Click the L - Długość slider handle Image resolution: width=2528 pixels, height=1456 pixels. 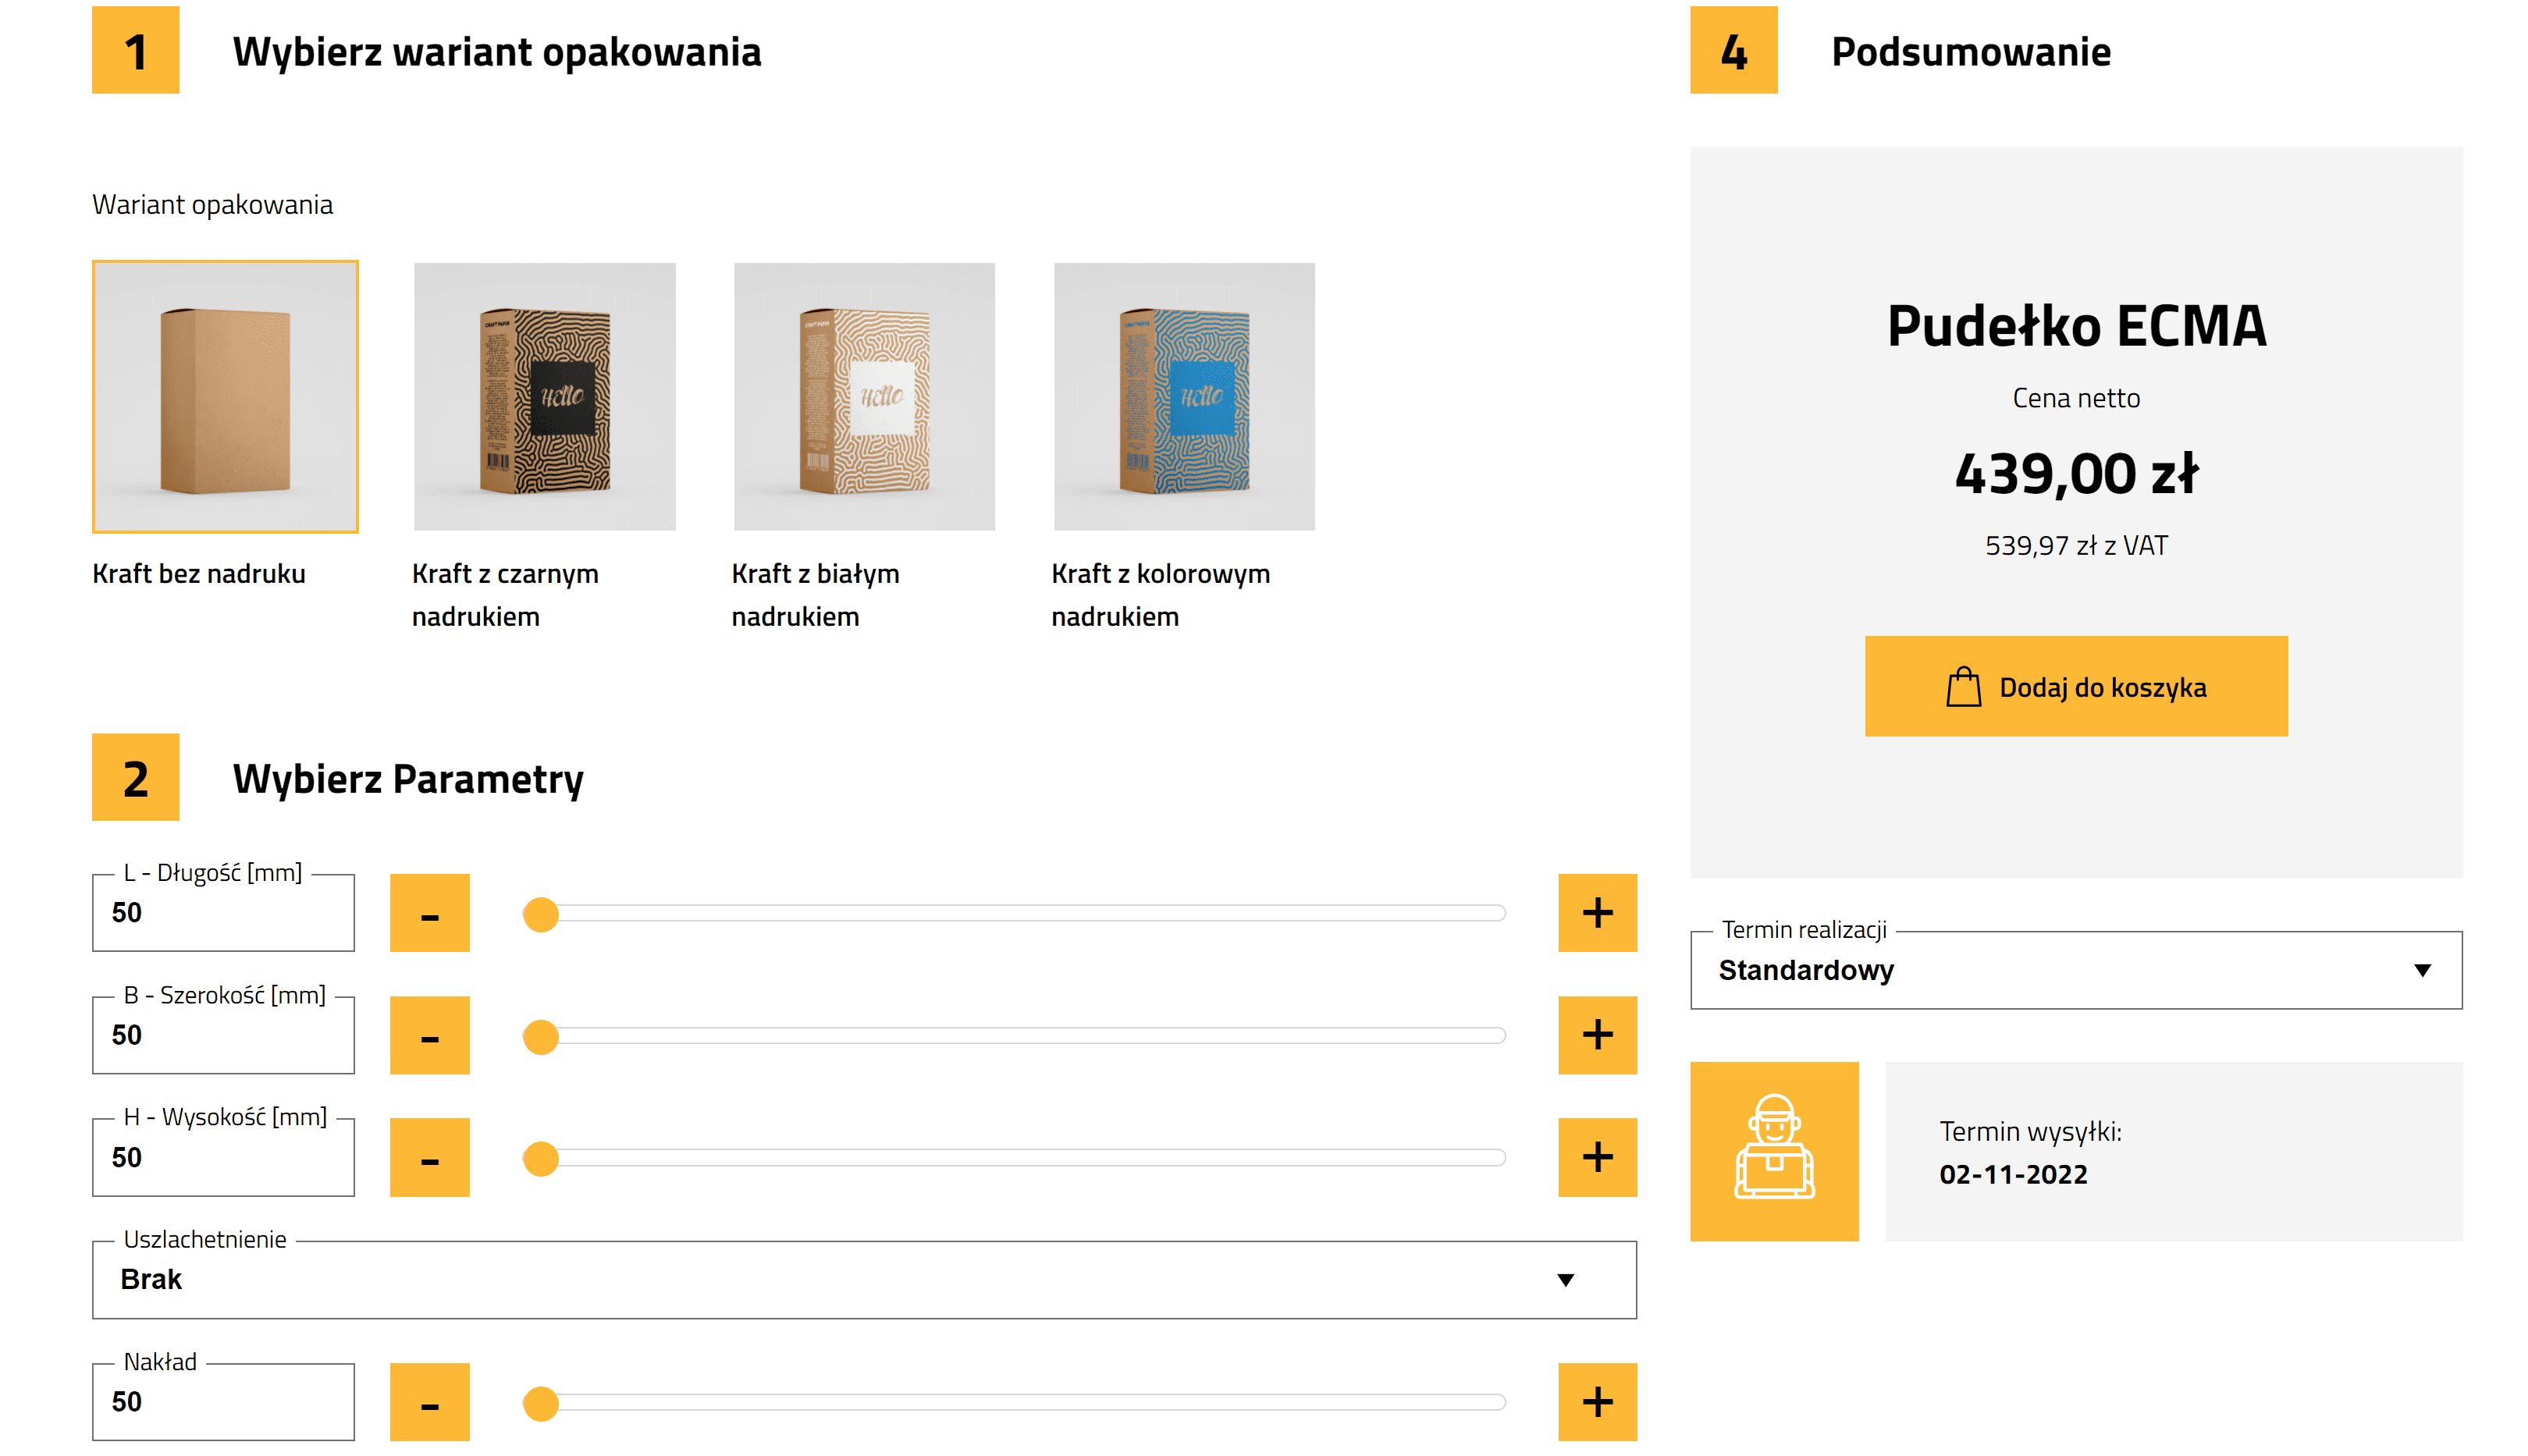[x=541, y=914]
